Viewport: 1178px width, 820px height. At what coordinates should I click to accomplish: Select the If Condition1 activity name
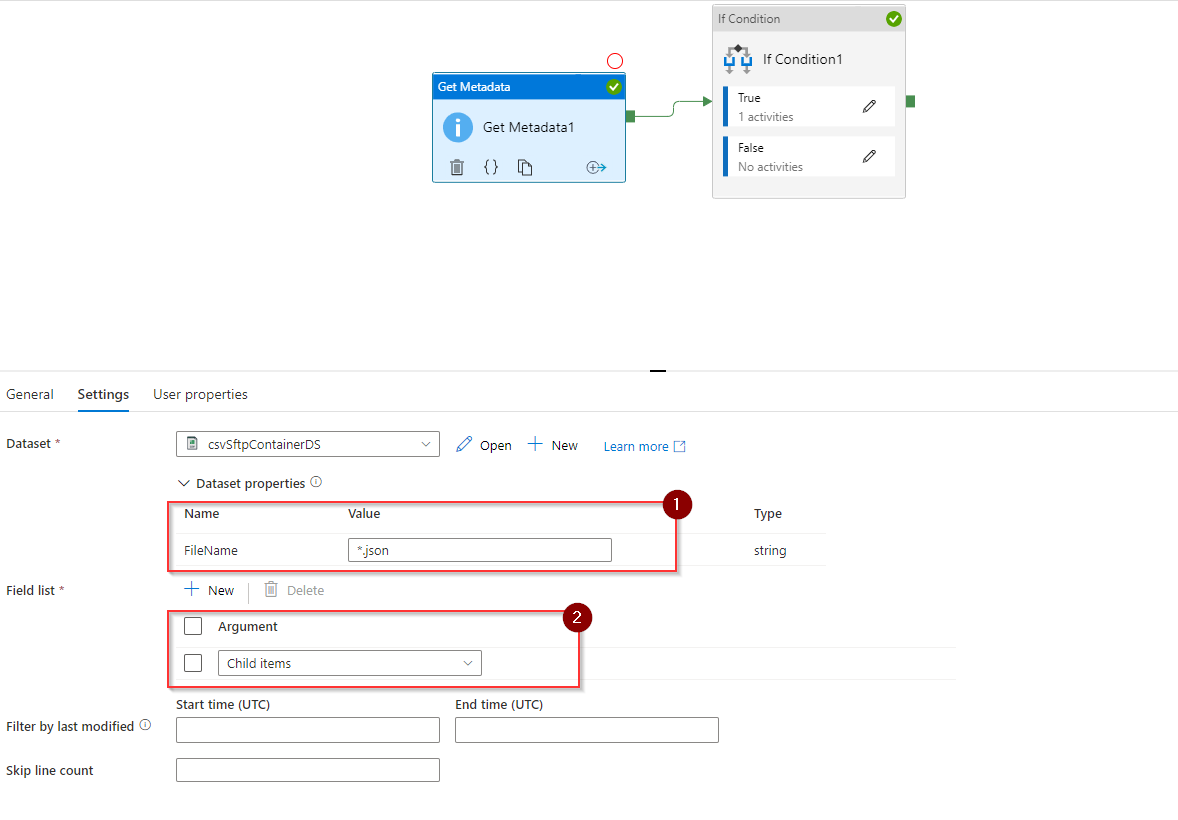point(802,59)
